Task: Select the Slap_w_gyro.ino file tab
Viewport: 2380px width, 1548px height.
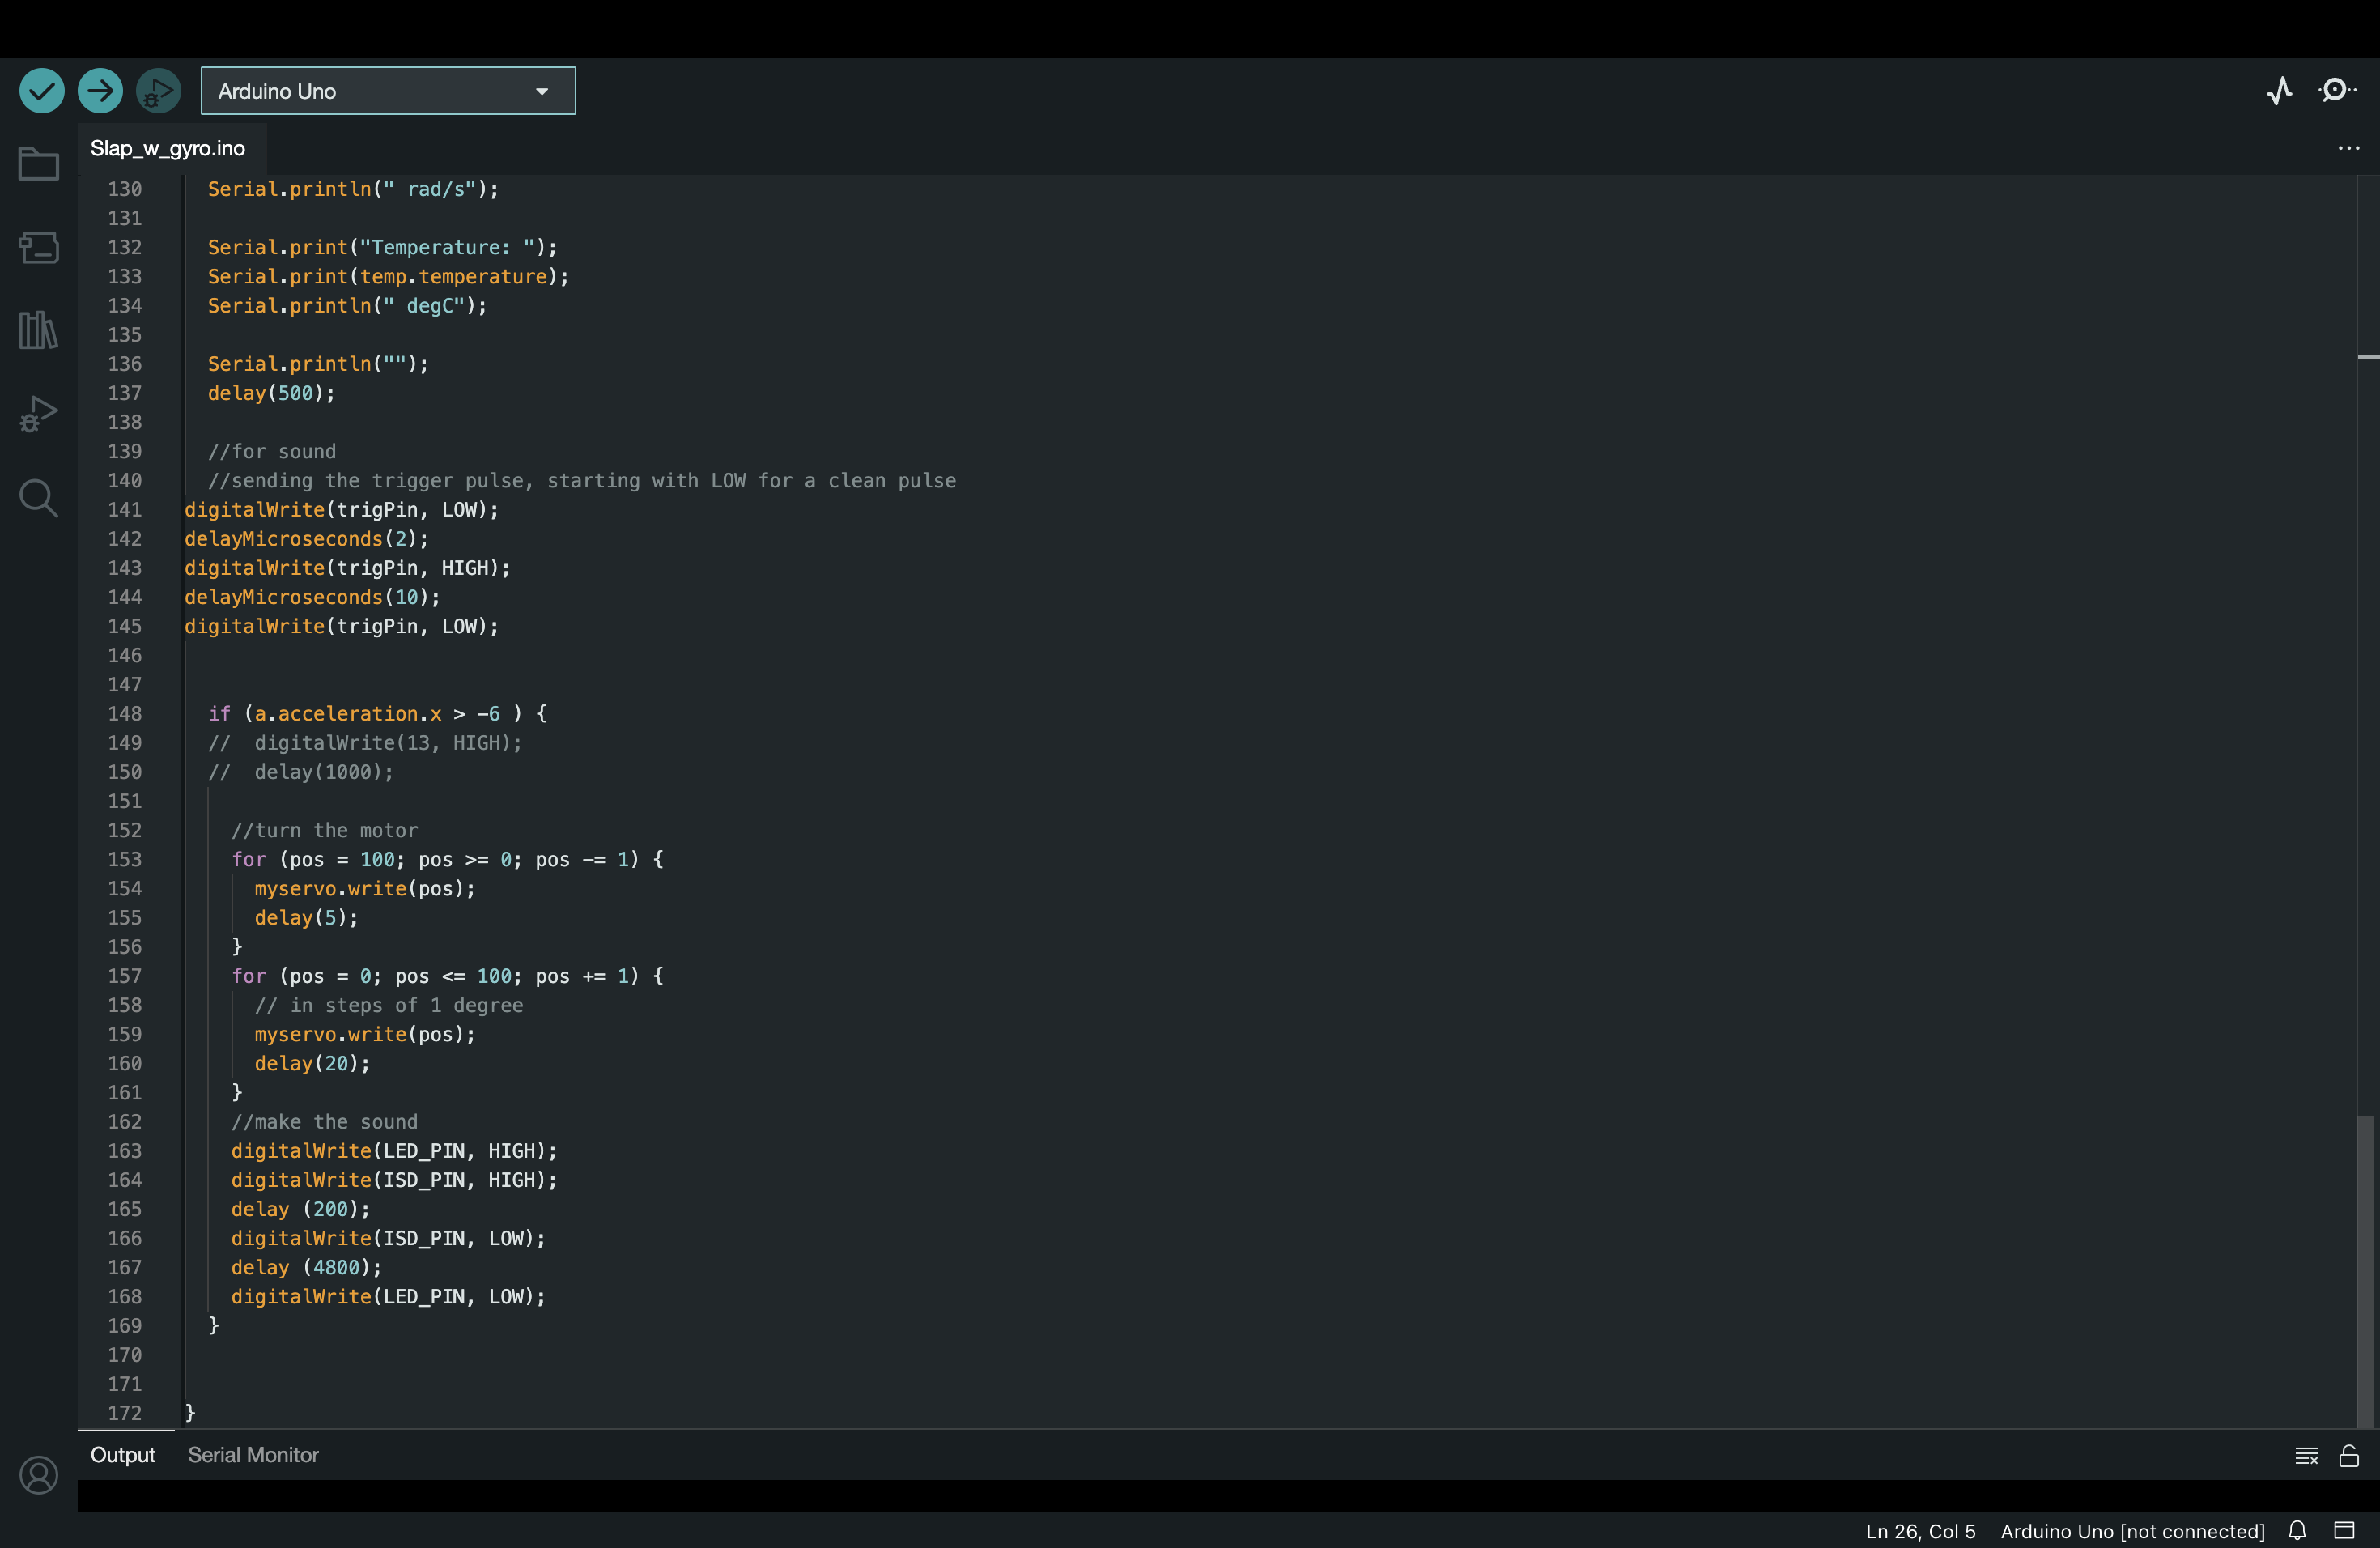Action: pyautogui.click(x=168, y=148)
